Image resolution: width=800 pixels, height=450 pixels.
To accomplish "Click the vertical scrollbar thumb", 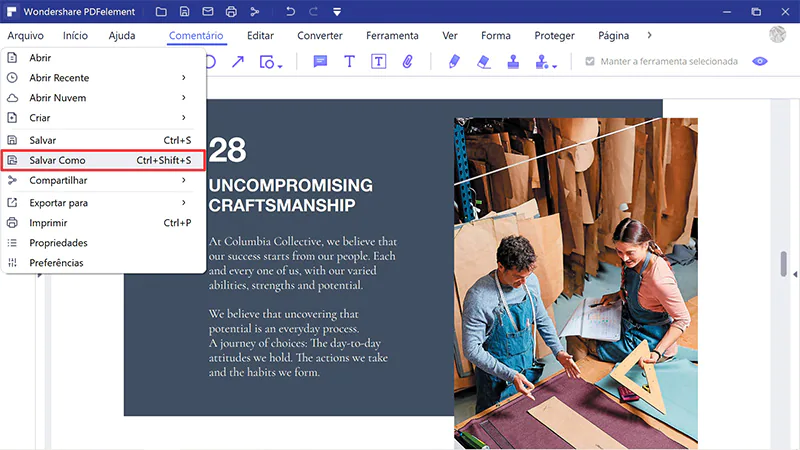I will tap(784, 264).
